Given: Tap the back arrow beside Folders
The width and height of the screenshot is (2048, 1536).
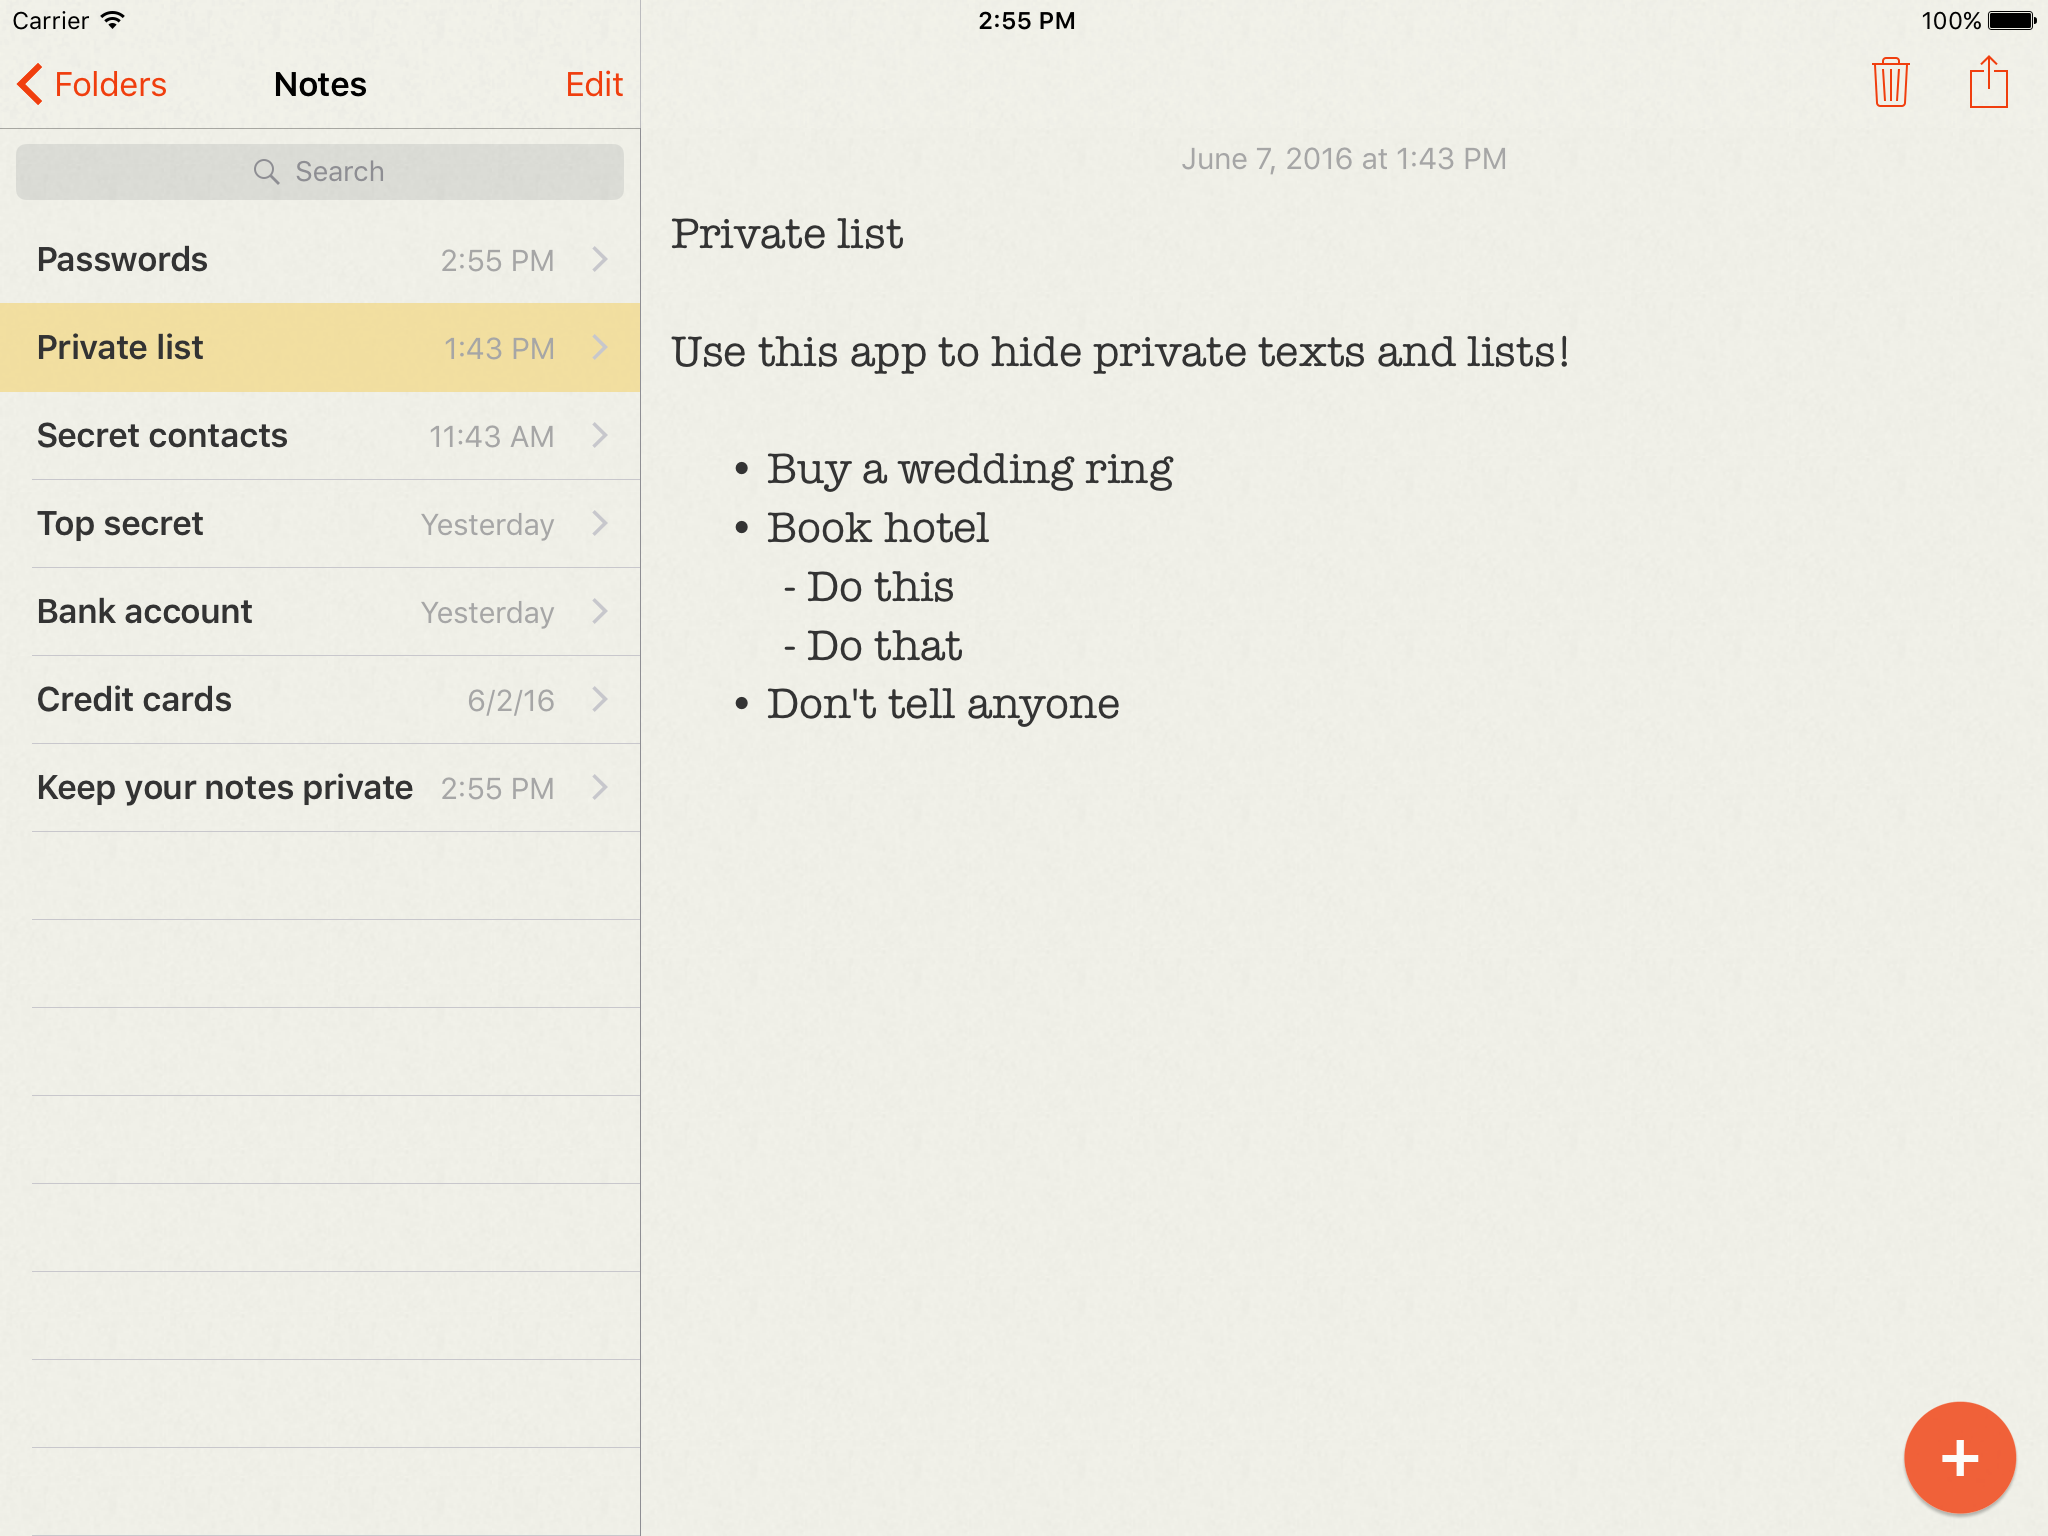Looking at the screenshot, I should [30, 84].
